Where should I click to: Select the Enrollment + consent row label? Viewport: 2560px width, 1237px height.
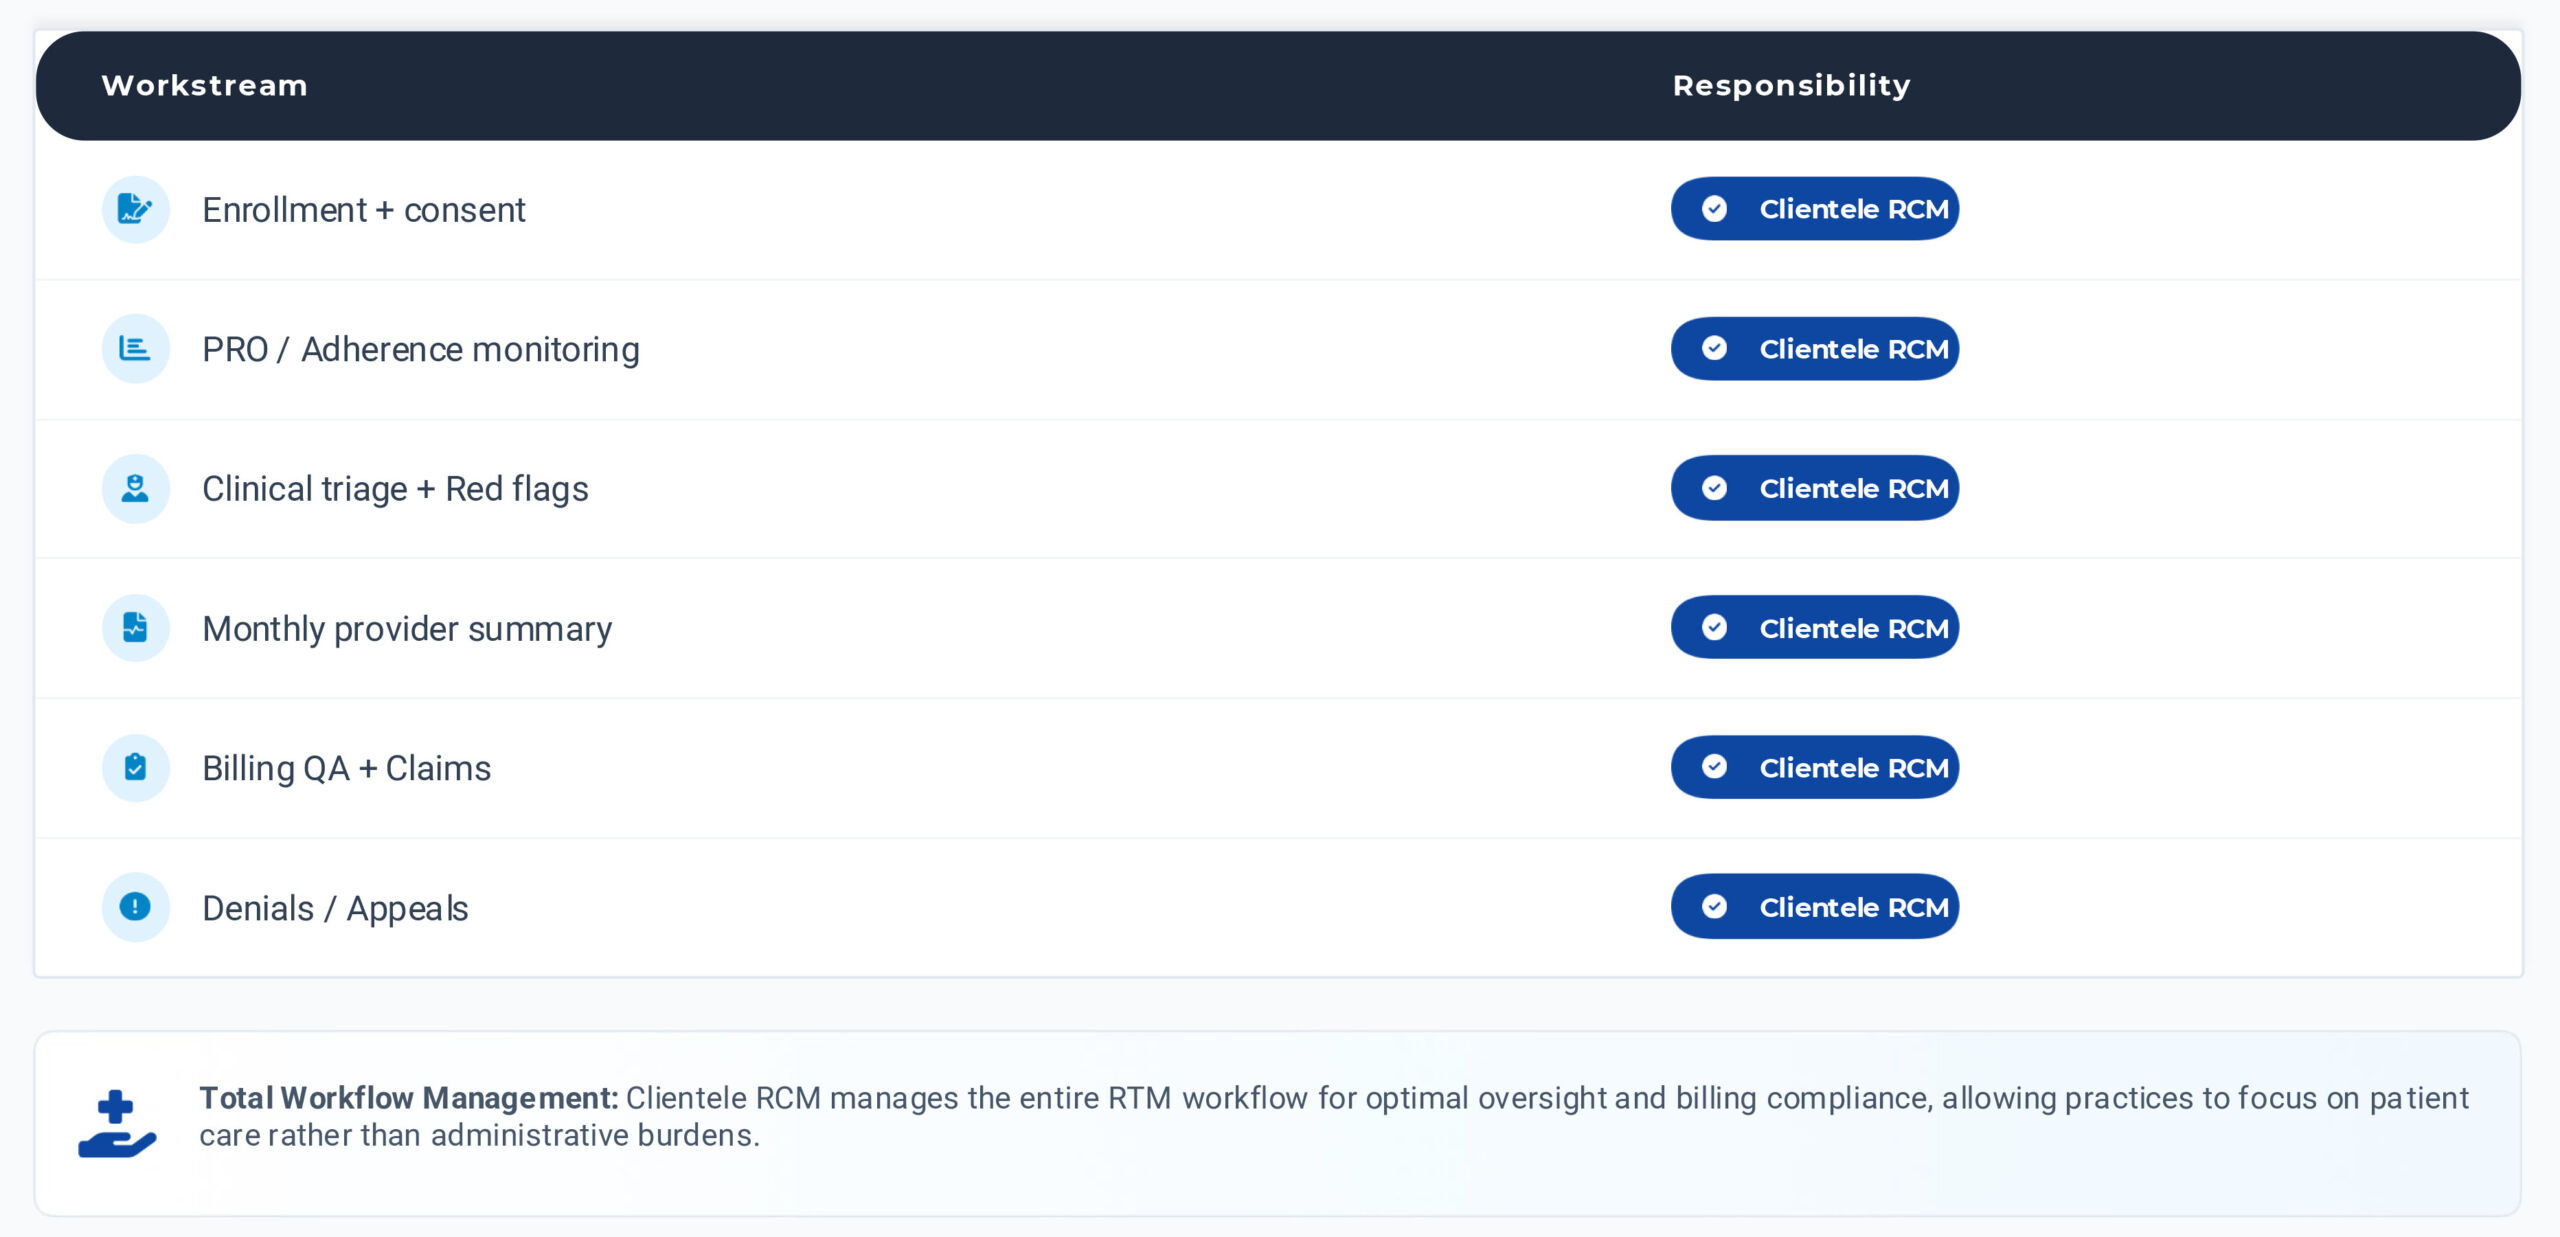pos(363,210)
